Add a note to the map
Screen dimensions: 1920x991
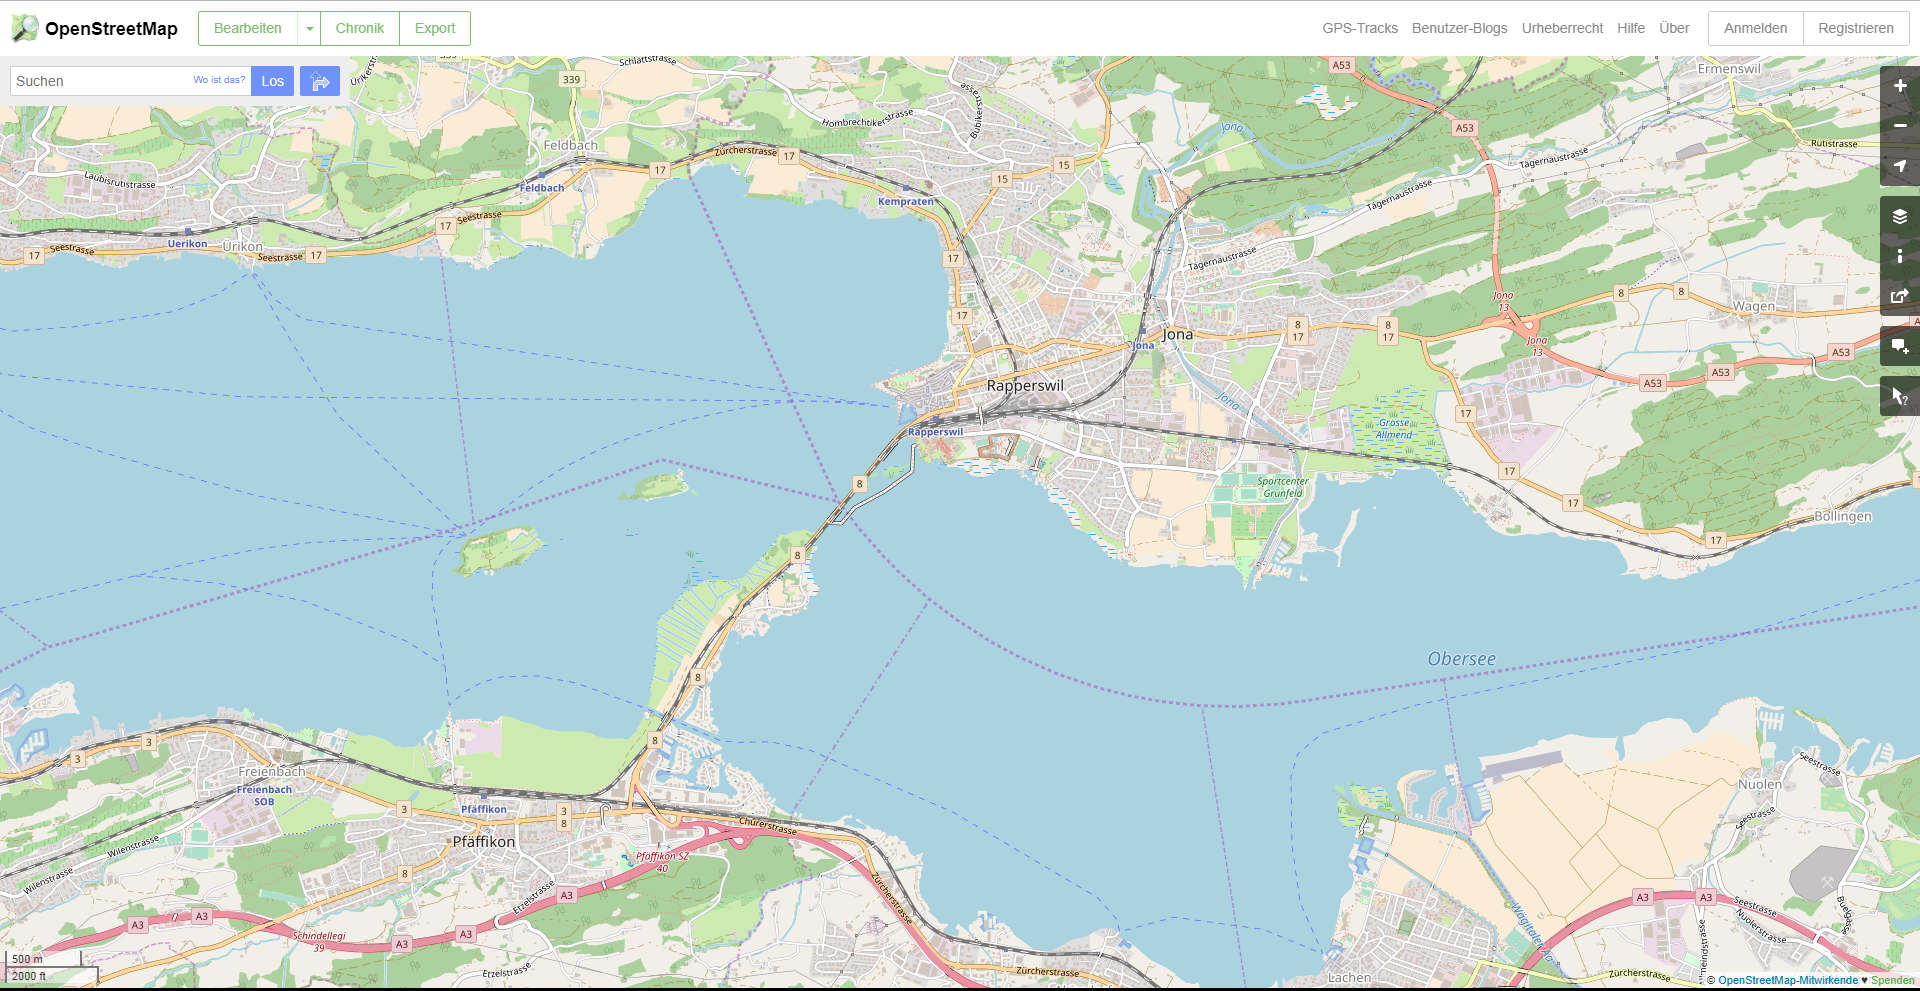[1900, 347]
